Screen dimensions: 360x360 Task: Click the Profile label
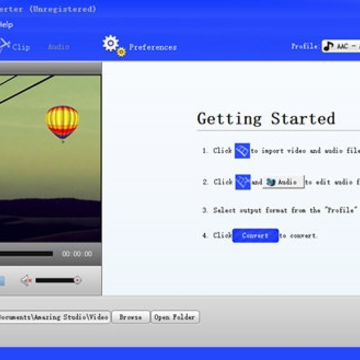pyautogui.click(x=305, y=46)
